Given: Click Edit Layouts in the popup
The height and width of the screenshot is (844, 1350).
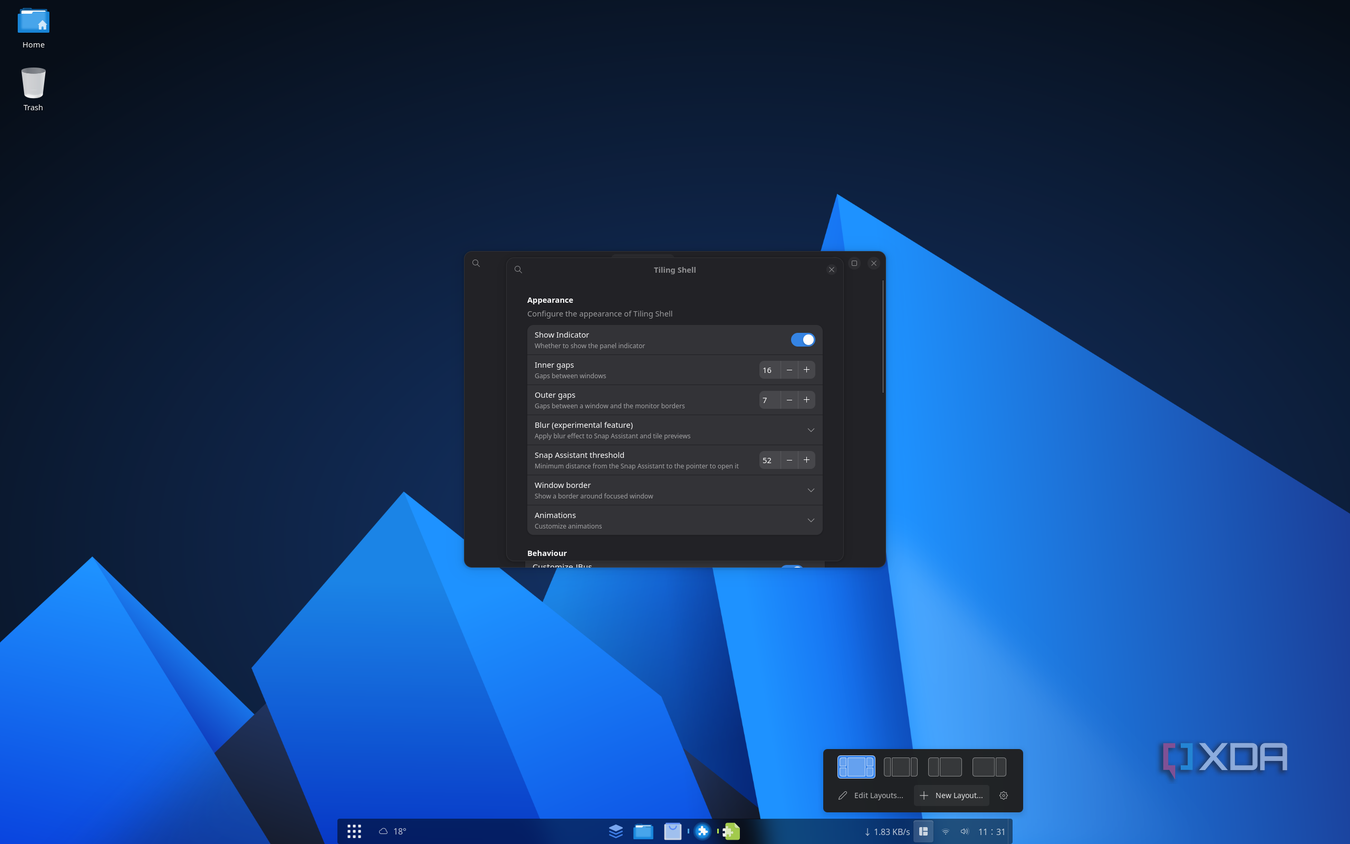Looking at the screenshot, I should tap(870, 796).
